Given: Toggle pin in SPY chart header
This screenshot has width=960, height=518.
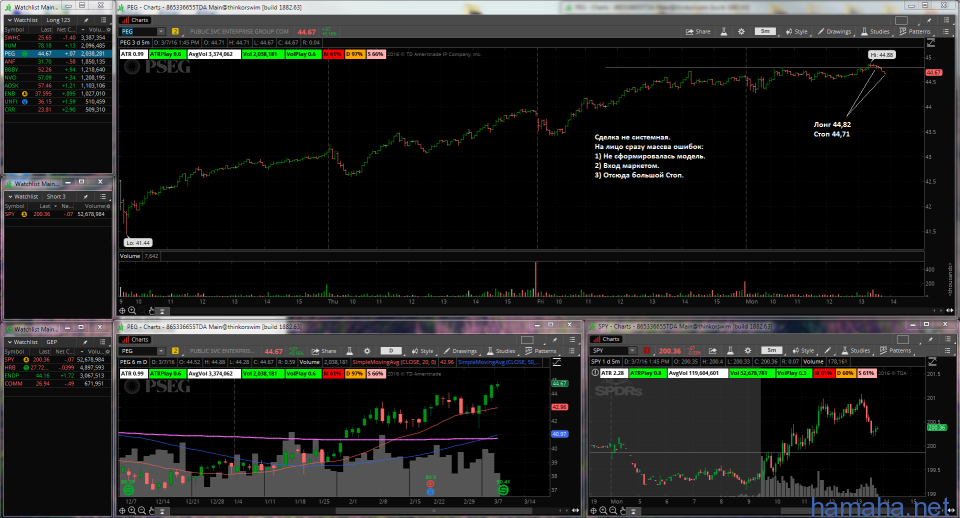Looking at the screenshot, I should tap(930, 339).
